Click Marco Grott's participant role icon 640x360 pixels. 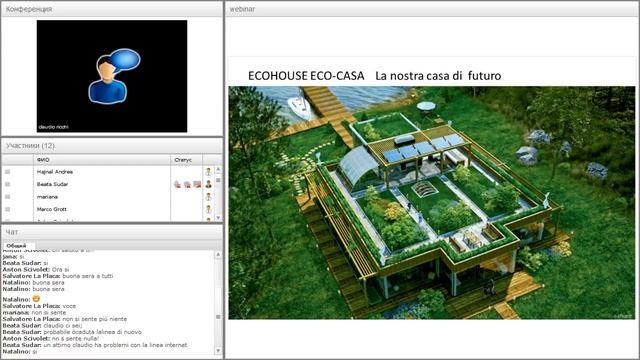(x=208, y=209)
